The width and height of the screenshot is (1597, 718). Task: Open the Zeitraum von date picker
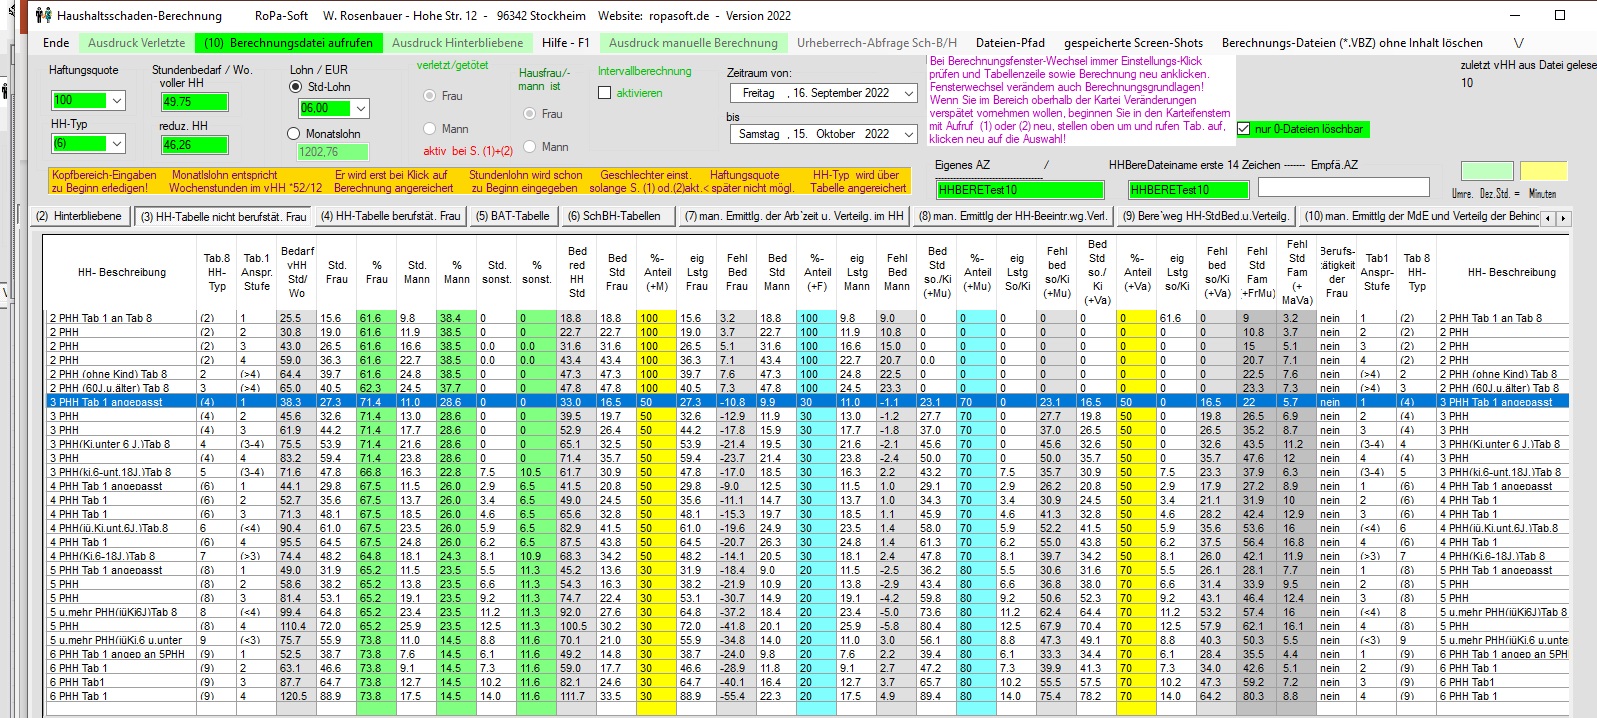coord(908,93)
